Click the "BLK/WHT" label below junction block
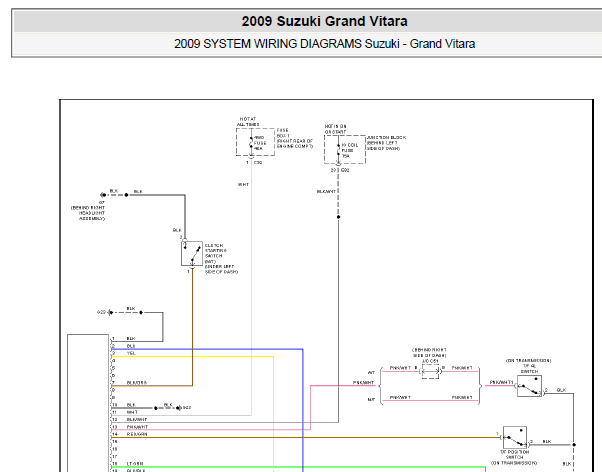 pyautogui.click(x=326, y=191)
